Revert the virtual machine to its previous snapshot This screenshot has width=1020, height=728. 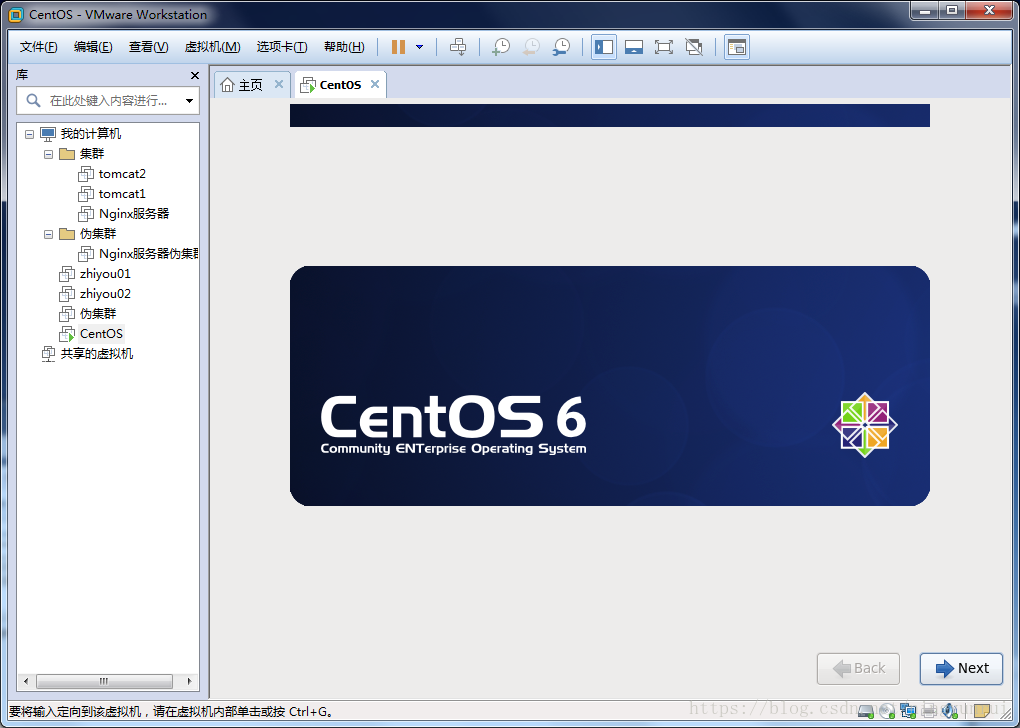pyautogui.click(x=531, y=47)
